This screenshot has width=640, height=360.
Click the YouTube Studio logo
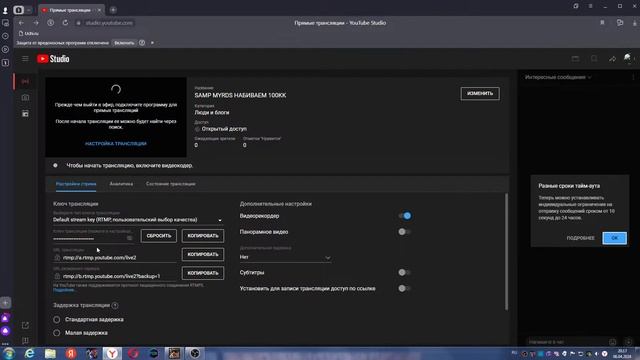(x=53, y=59)
